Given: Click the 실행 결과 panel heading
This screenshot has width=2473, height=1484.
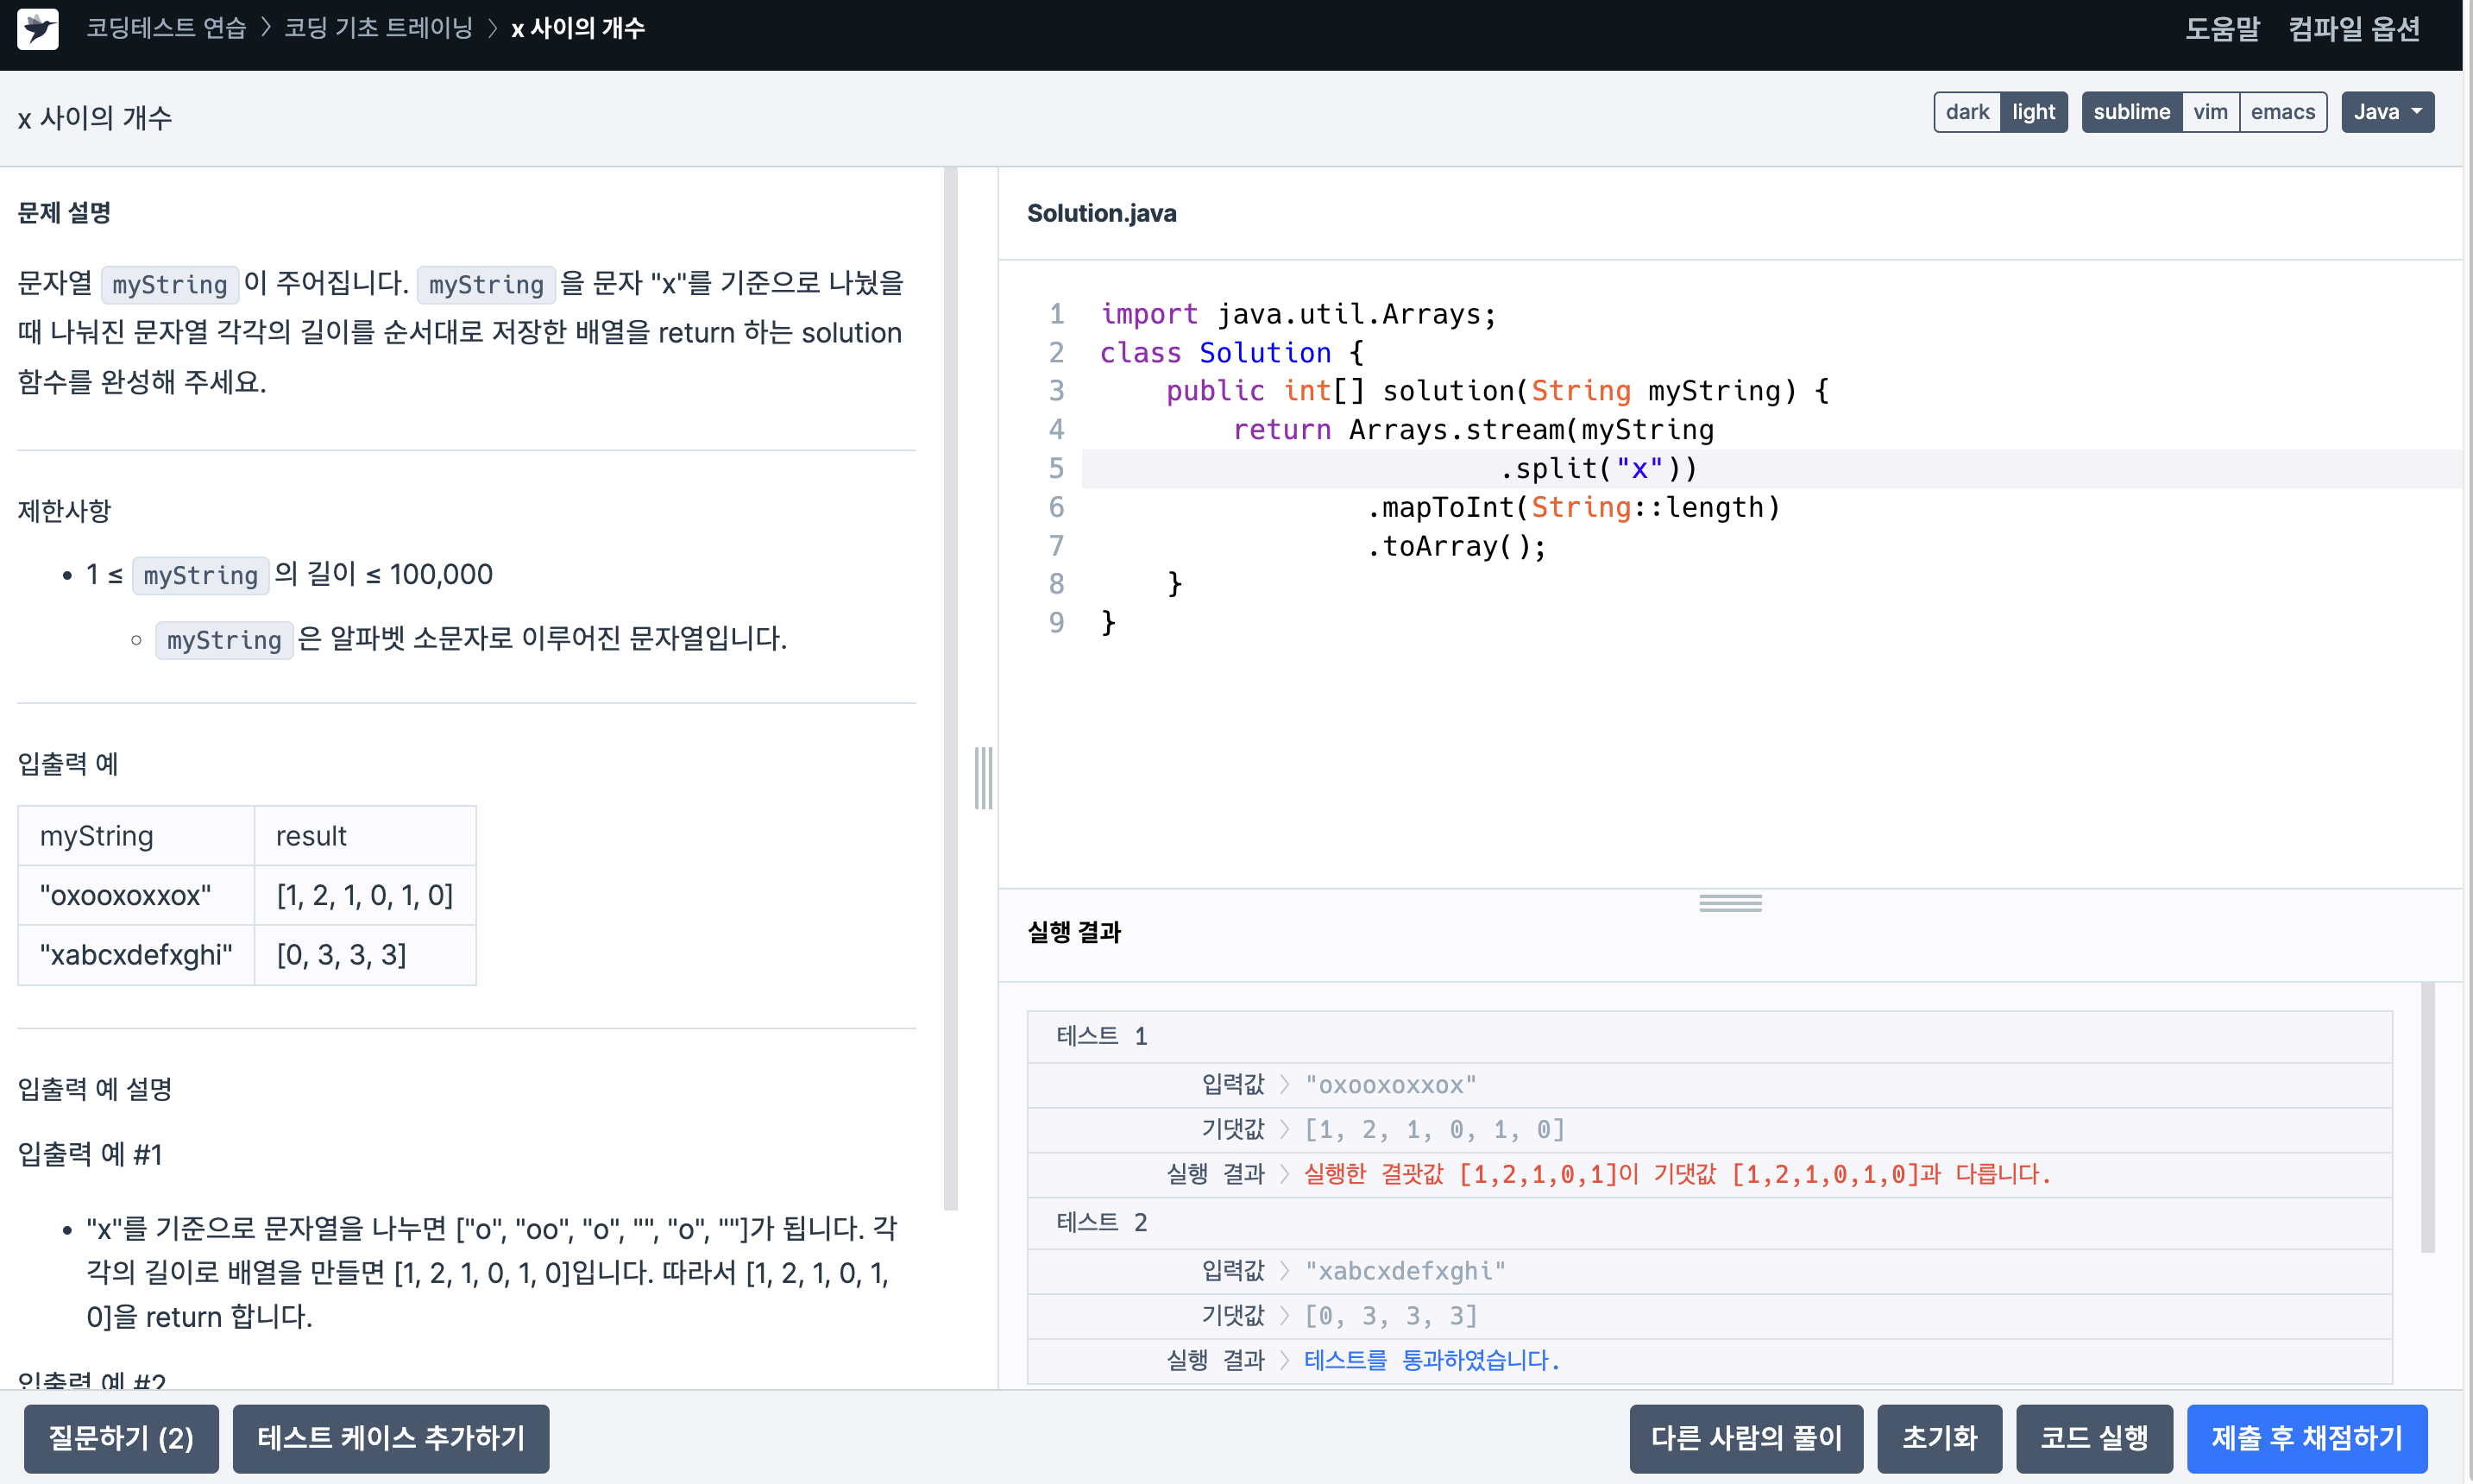Looking at the screenshot, I should point(1074,932).
